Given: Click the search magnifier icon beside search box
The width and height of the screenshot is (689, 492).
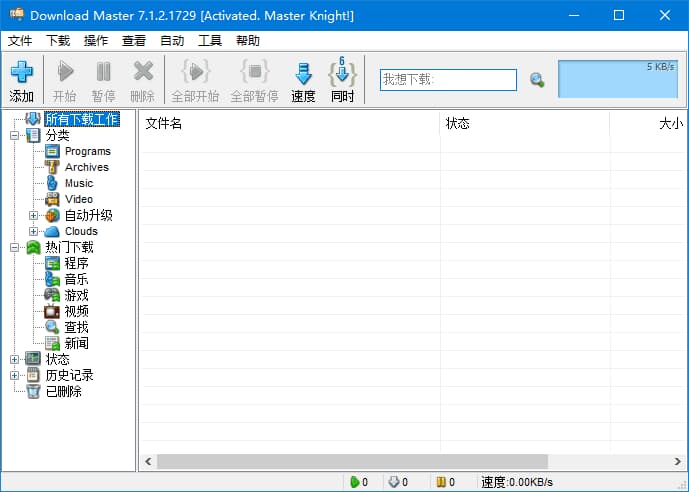Looking at the screenshot, I should [x=537, y=80].
